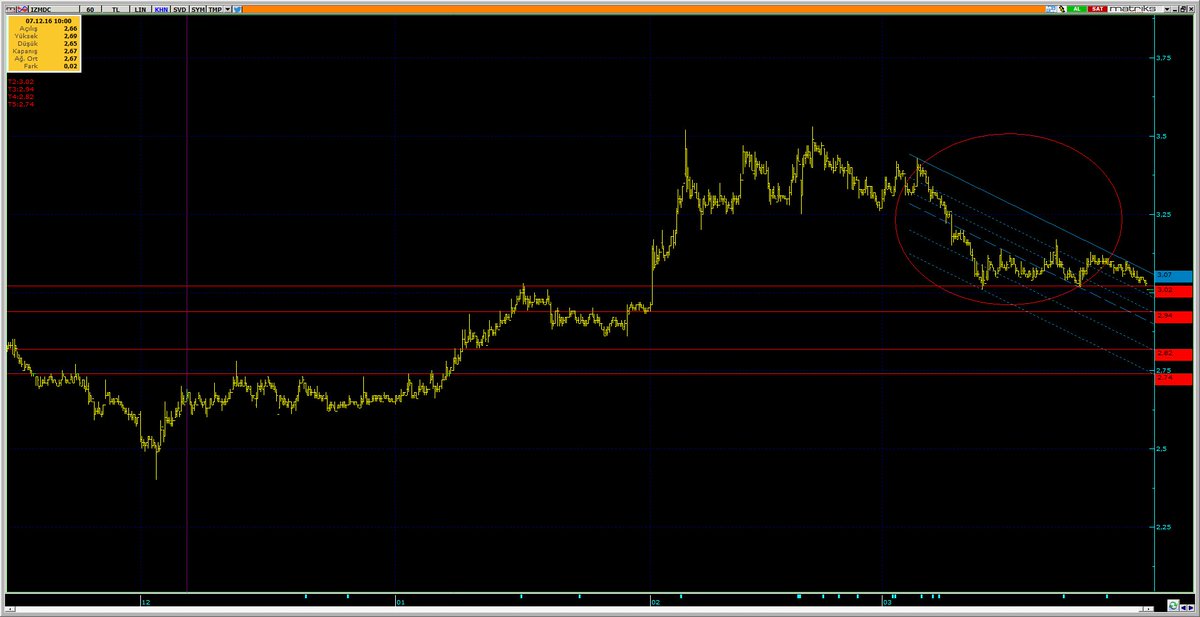
Task: Select the red 2.74 price level label
Action: [1173, 379]
